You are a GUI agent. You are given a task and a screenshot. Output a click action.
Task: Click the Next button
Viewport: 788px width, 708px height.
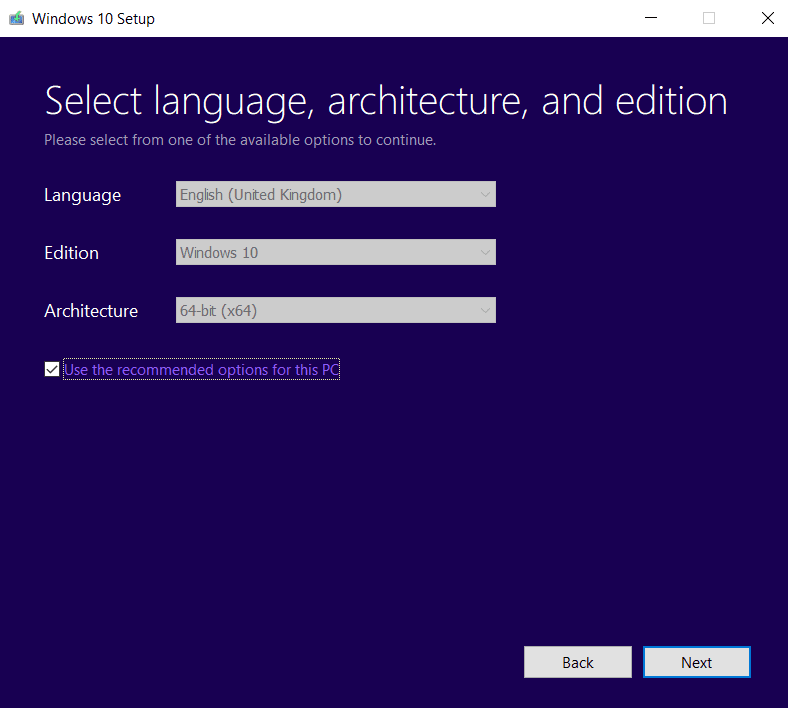[x=697, y=662]
